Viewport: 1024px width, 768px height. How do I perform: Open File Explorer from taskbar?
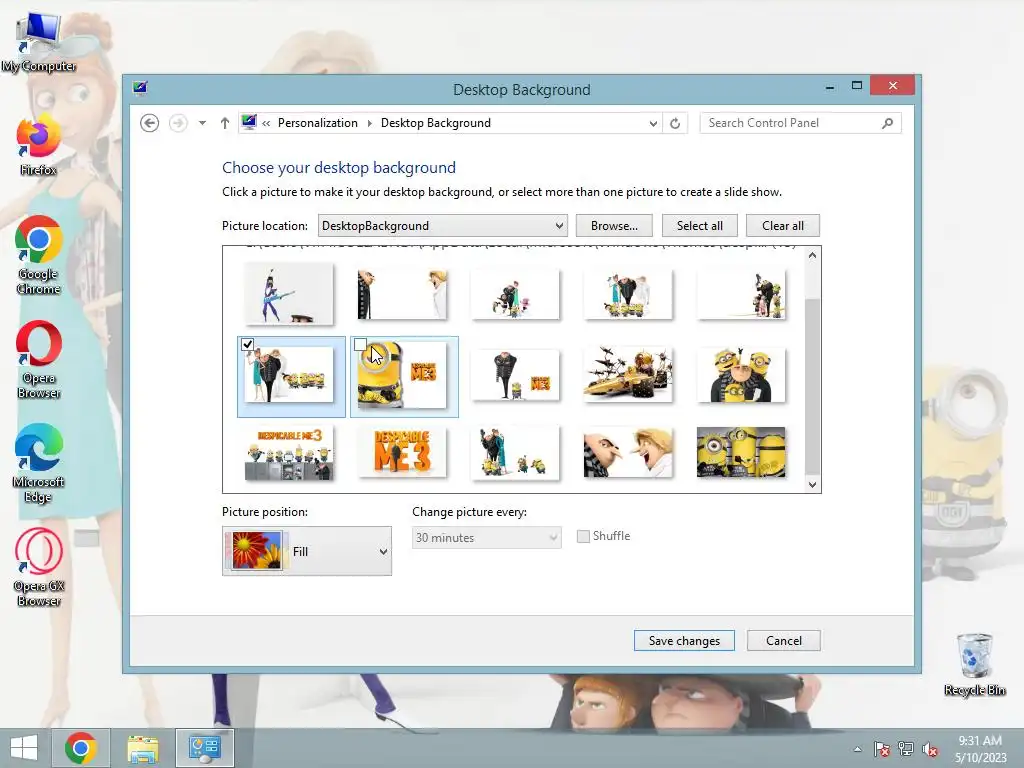coord(142,748)
